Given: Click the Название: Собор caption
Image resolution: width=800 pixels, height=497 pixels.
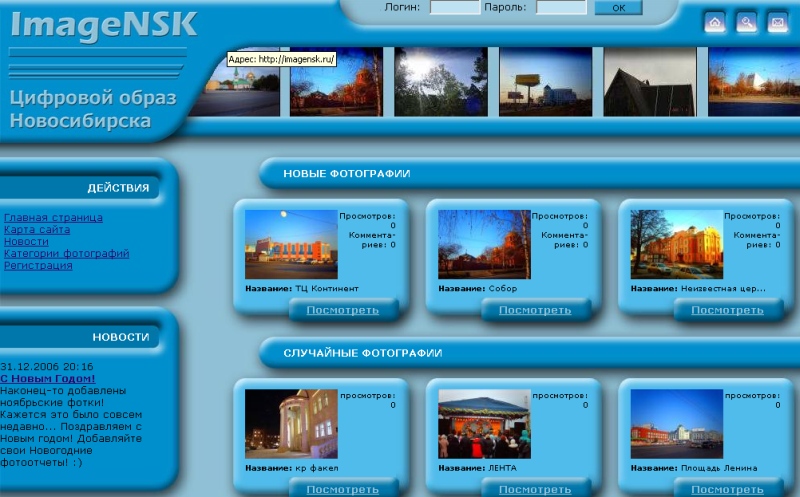Looking at the screenshot, I should (478, 288).
